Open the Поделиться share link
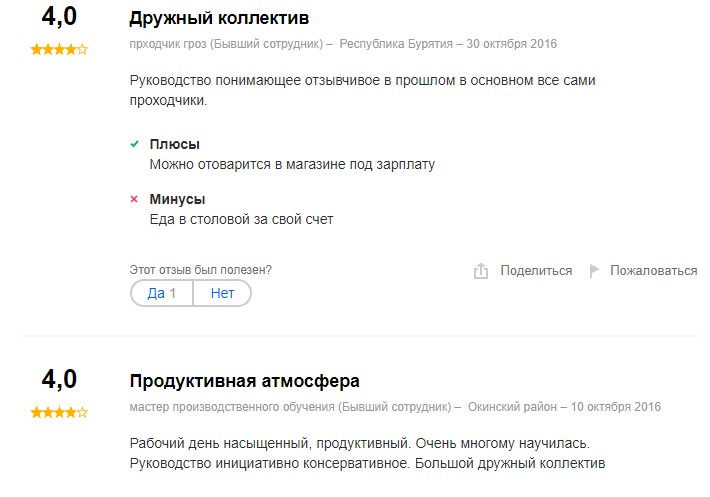The height and width of the screenshot is (497, 710). pos(536,271)
